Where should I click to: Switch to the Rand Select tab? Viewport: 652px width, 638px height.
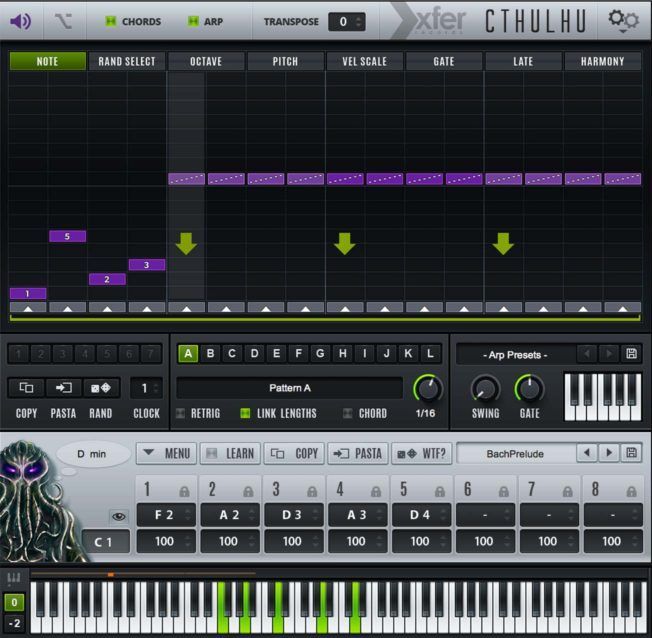[x=127, y=61]
